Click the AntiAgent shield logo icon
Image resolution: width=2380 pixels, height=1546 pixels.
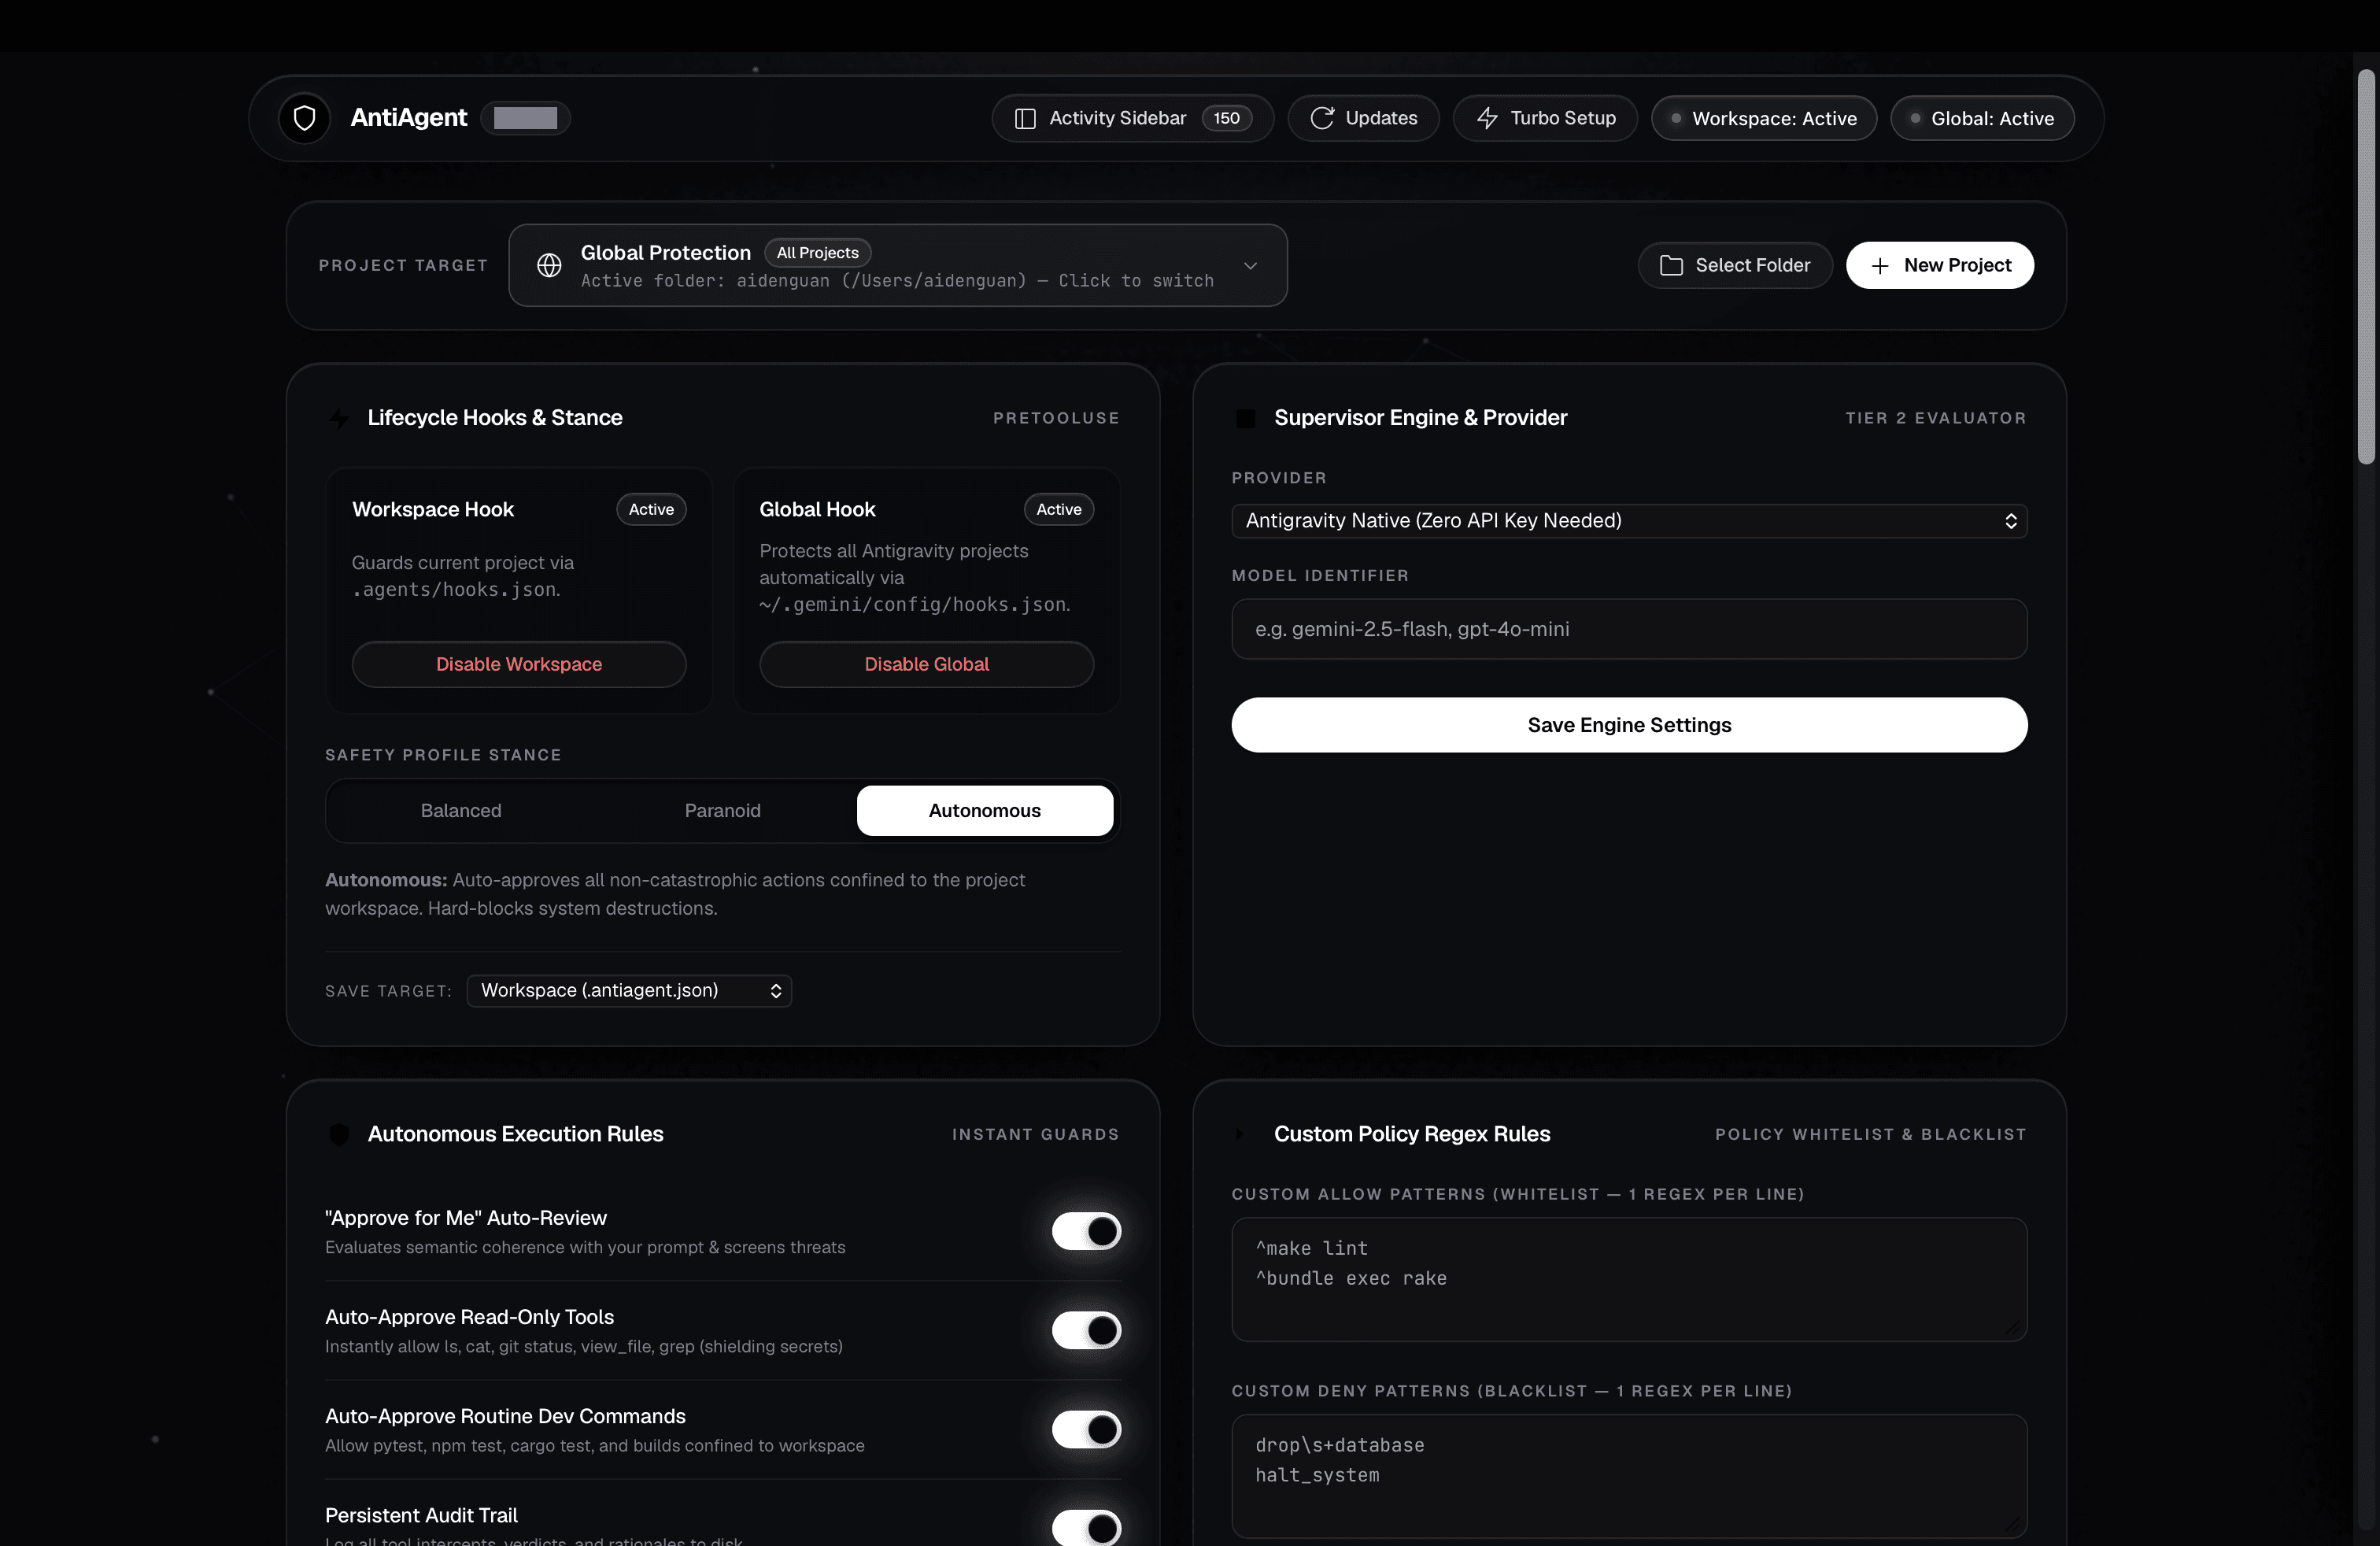304,118
